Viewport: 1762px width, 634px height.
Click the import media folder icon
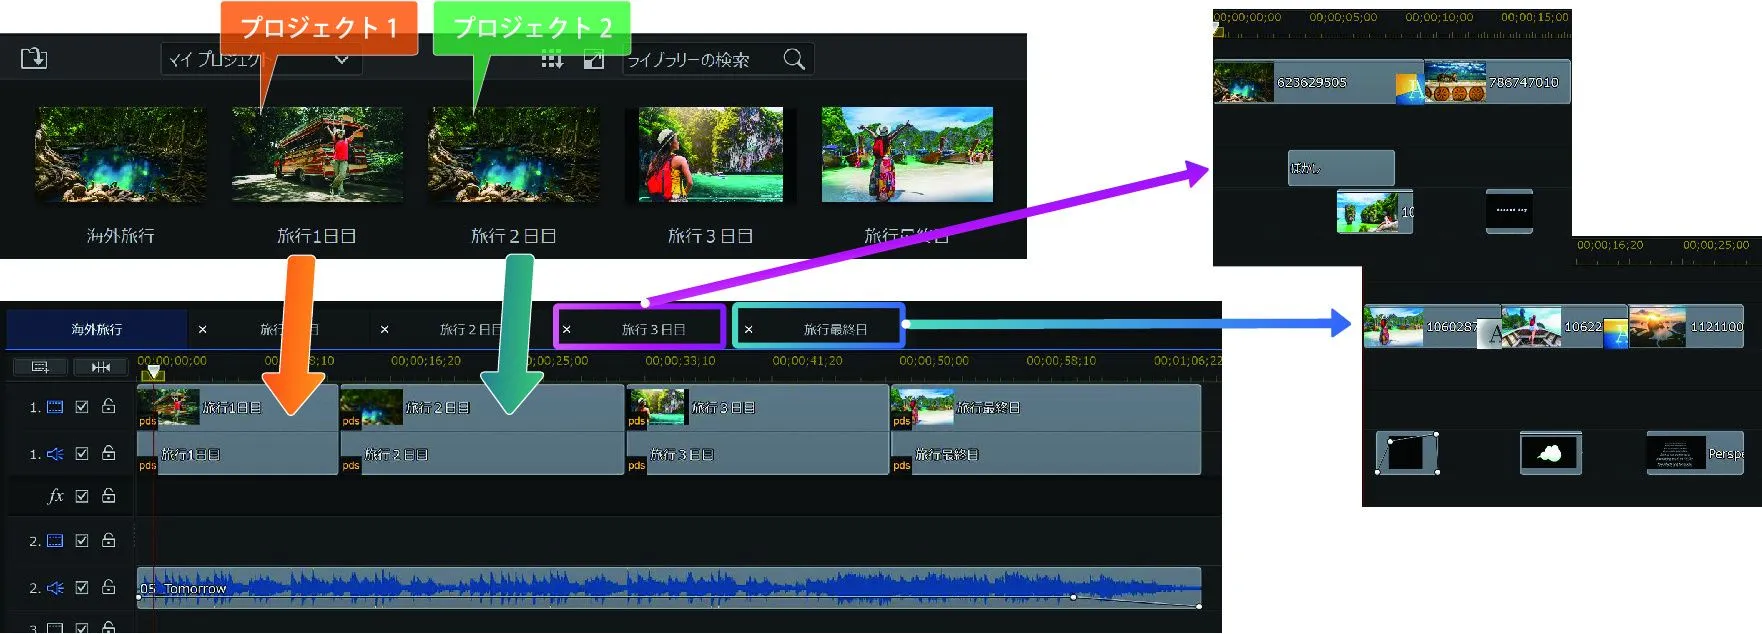34,59
